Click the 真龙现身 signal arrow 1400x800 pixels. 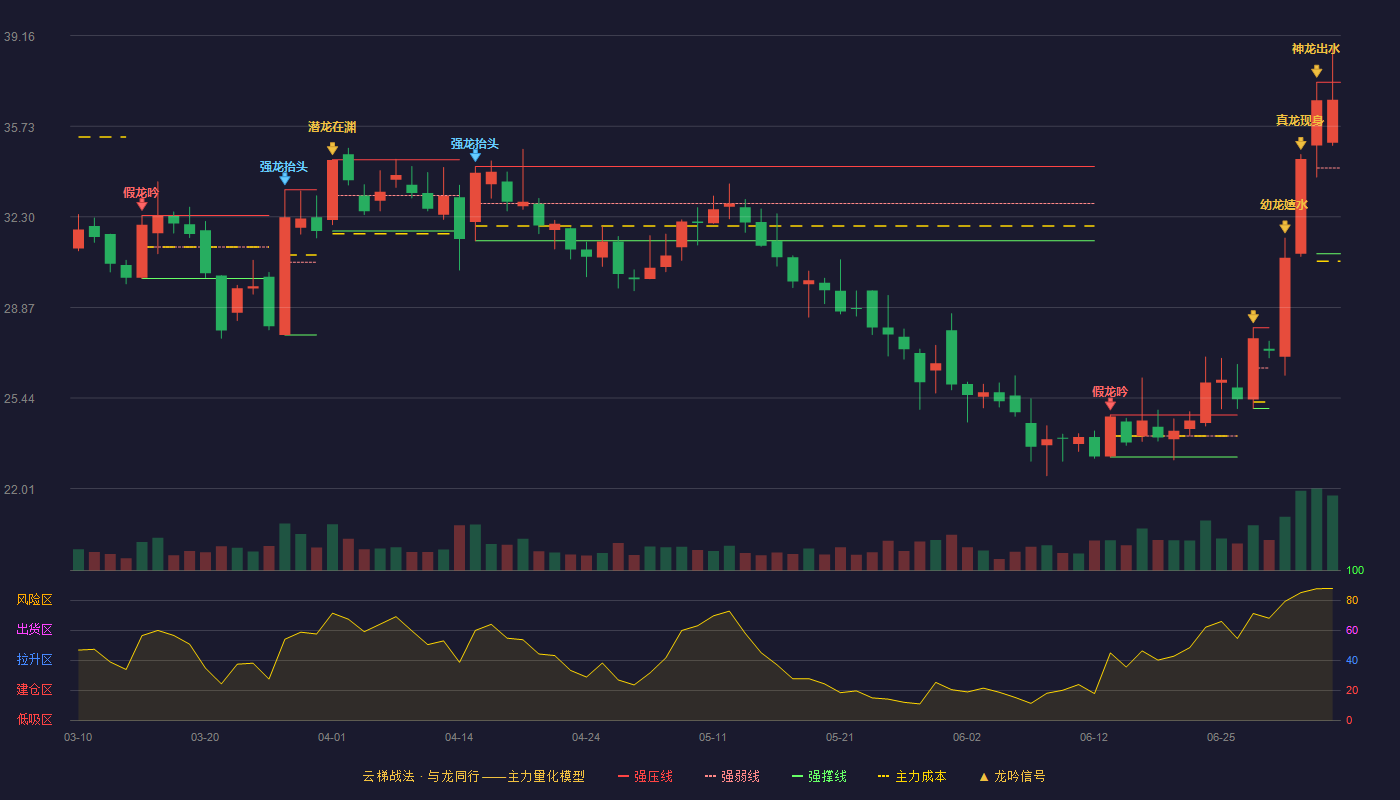pyautogui.click(x=1301, y=143)
